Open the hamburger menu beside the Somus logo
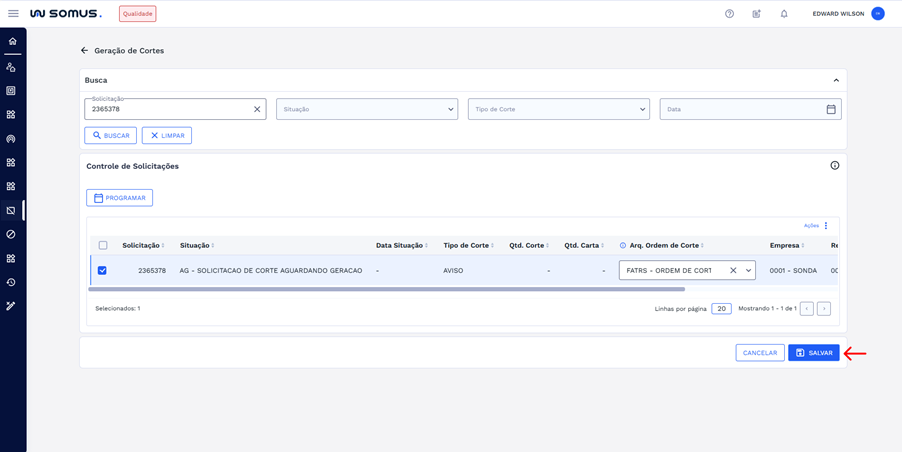Image resolution: width=902 pixels, height=452 pixels. pyautogui.click(x=13, y=14)
